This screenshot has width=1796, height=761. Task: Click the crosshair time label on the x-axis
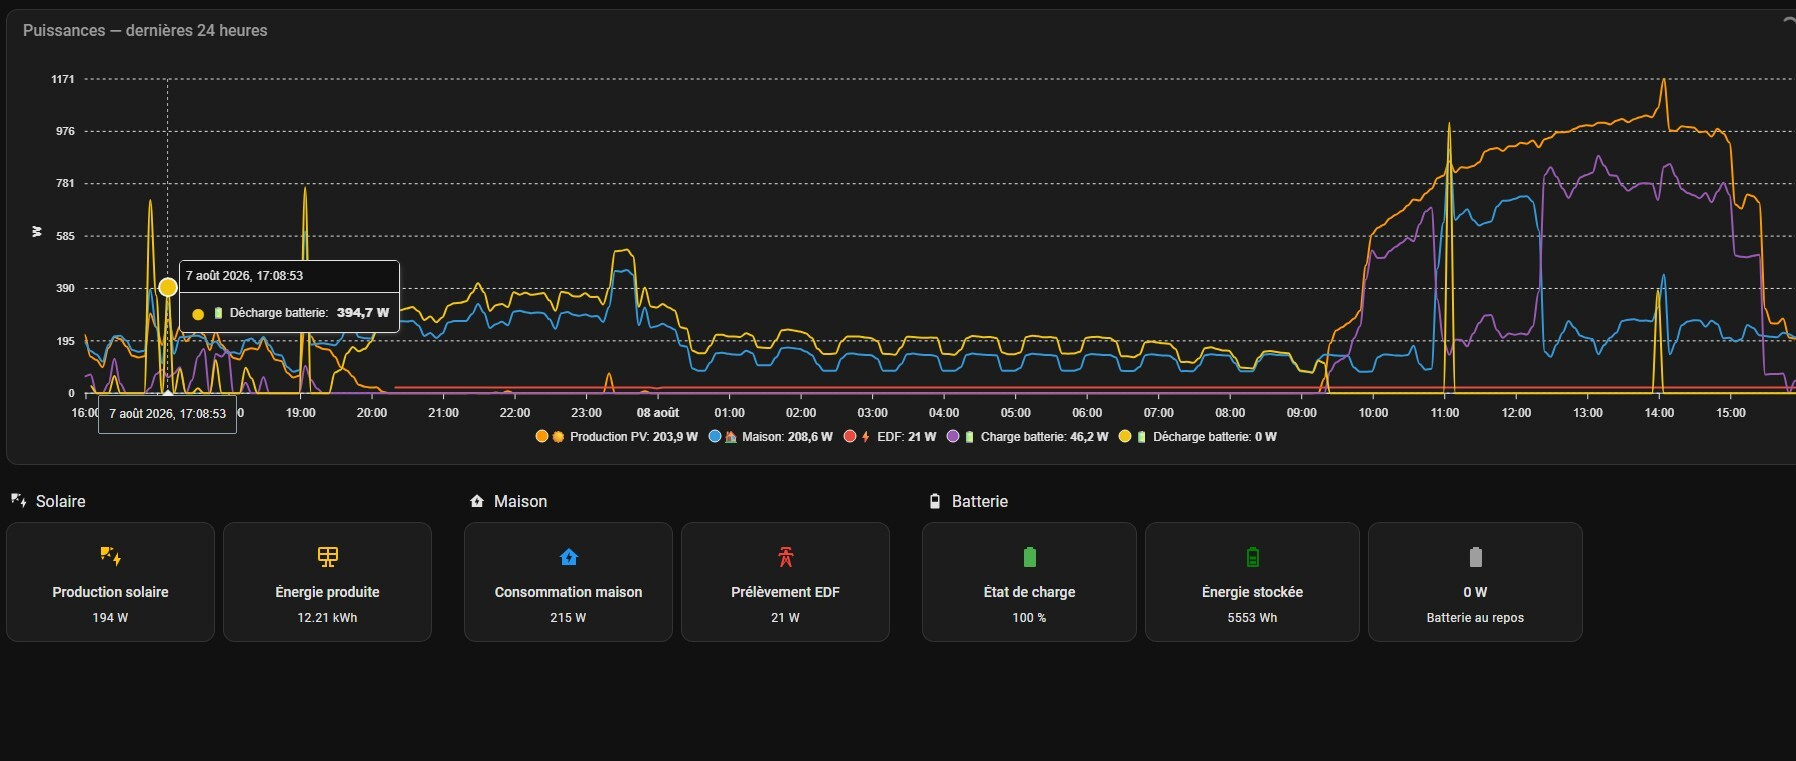point(167,413)
